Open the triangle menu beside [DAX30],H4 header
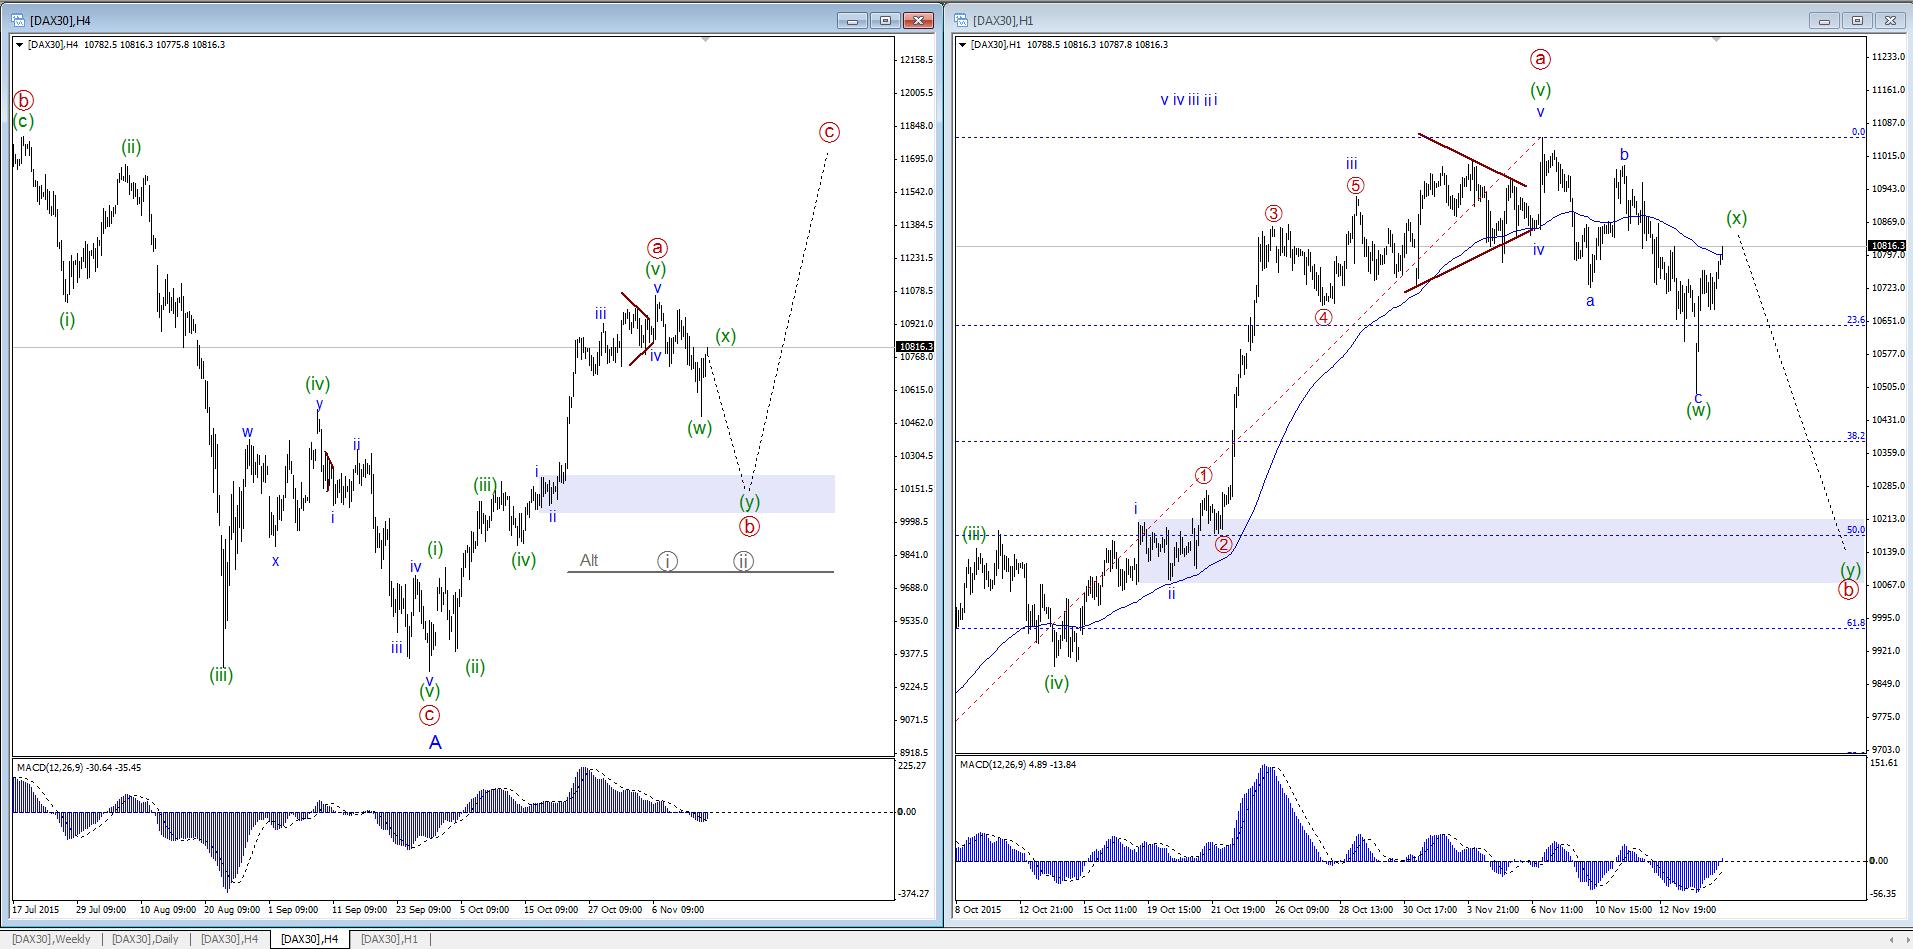Viewport: 1913px width, 949px height. point(20,44)
